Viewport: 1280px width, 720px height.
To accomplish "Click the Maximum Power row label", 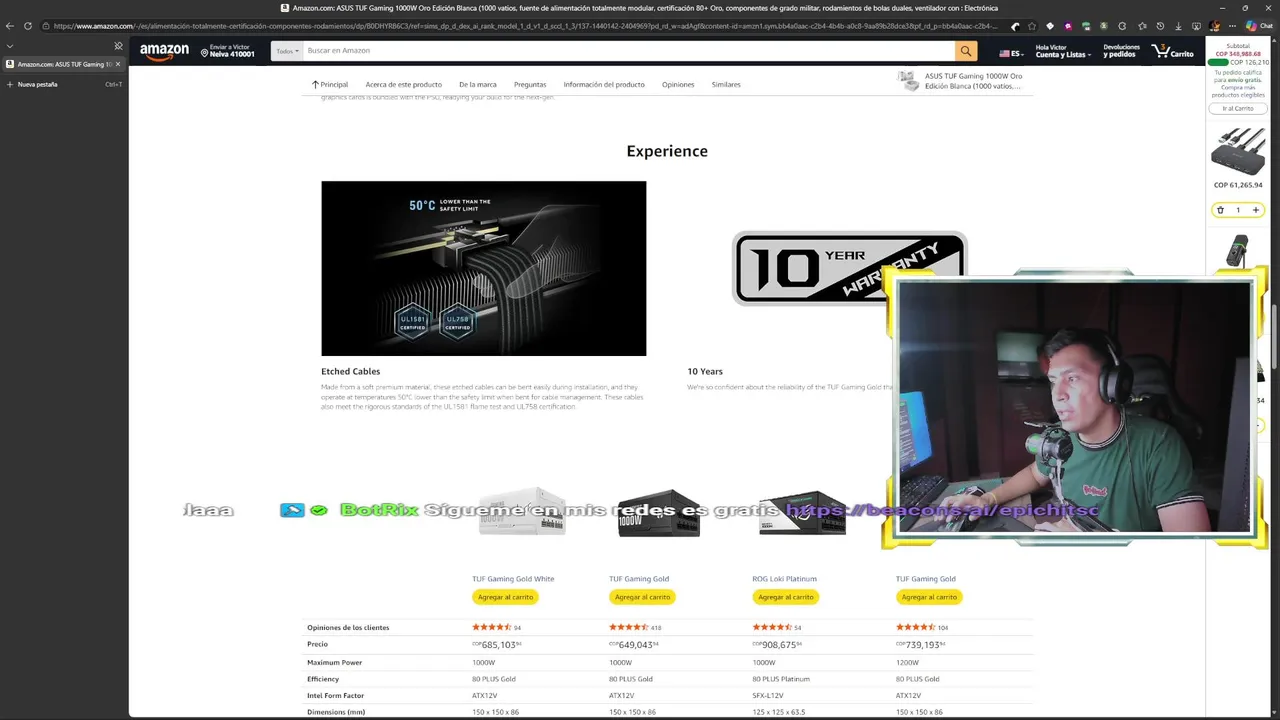I will coord(334,662).
